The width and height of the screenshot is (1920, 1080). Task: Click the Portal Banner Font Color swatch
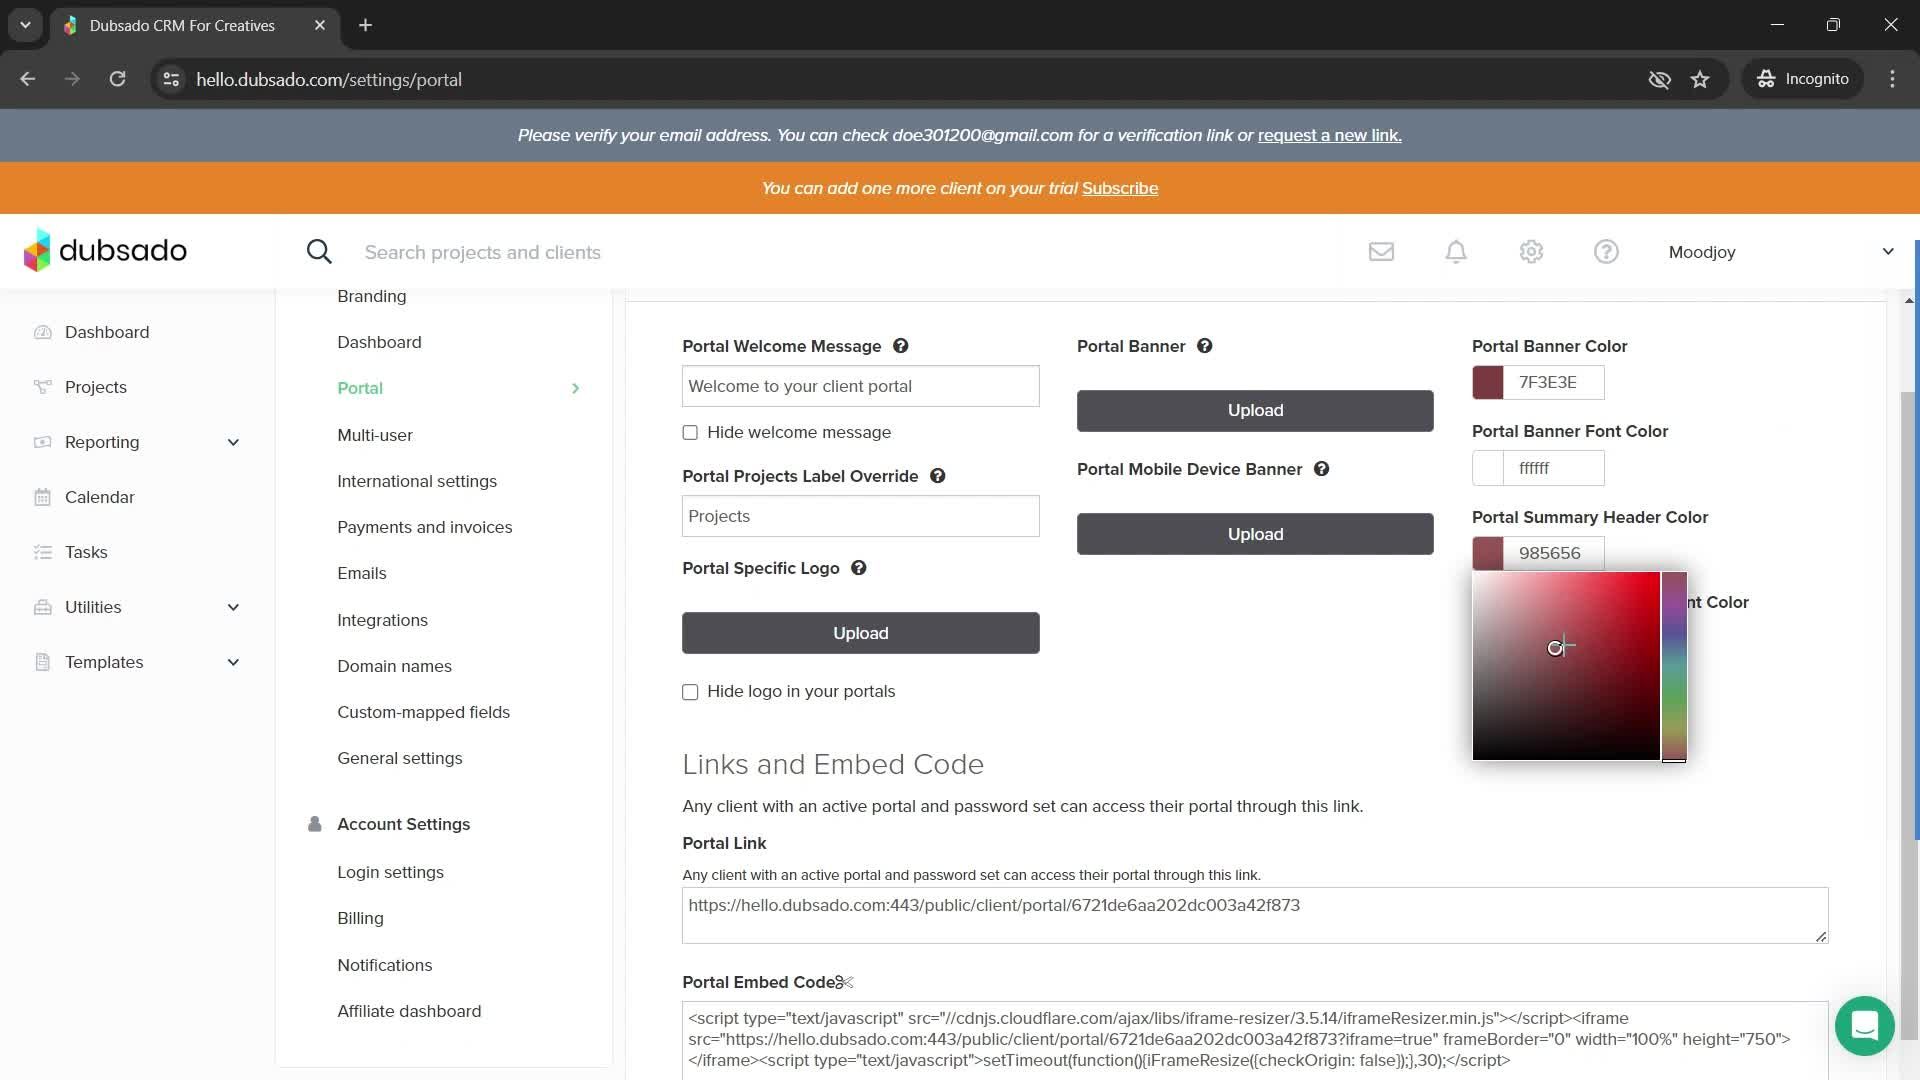[1488, 468]
